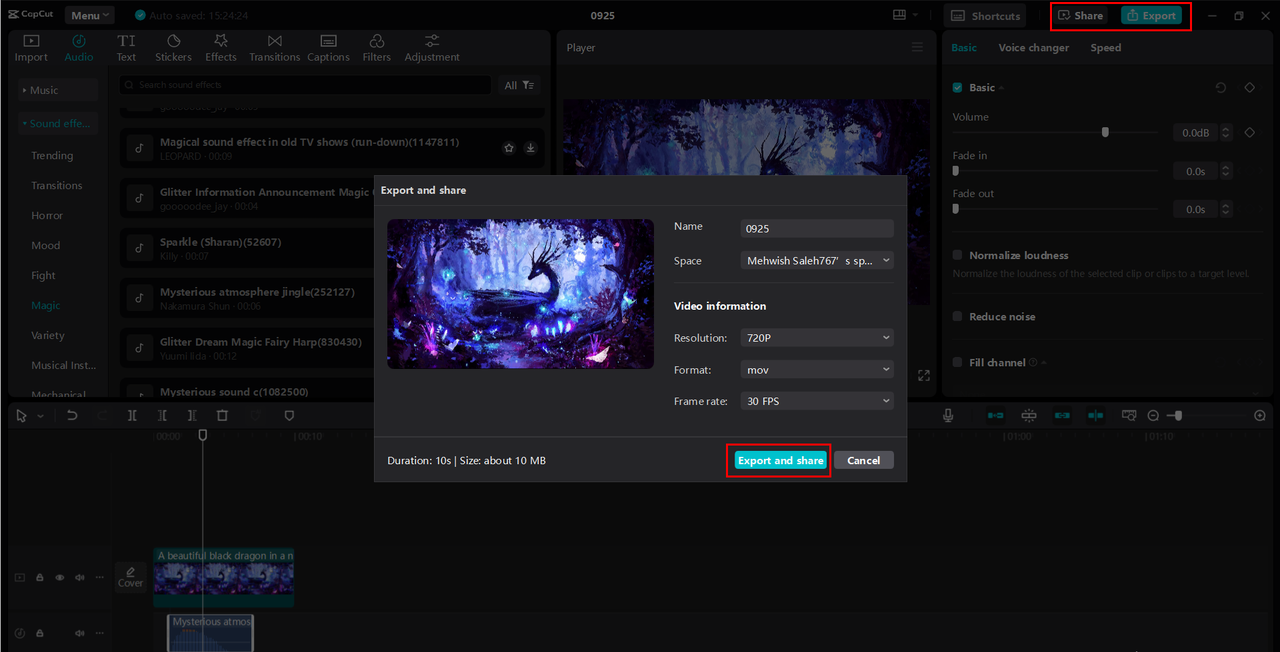This screenshot has height=652, width=1280.
Task: Click the Export and share button
Action: [780, 460]
